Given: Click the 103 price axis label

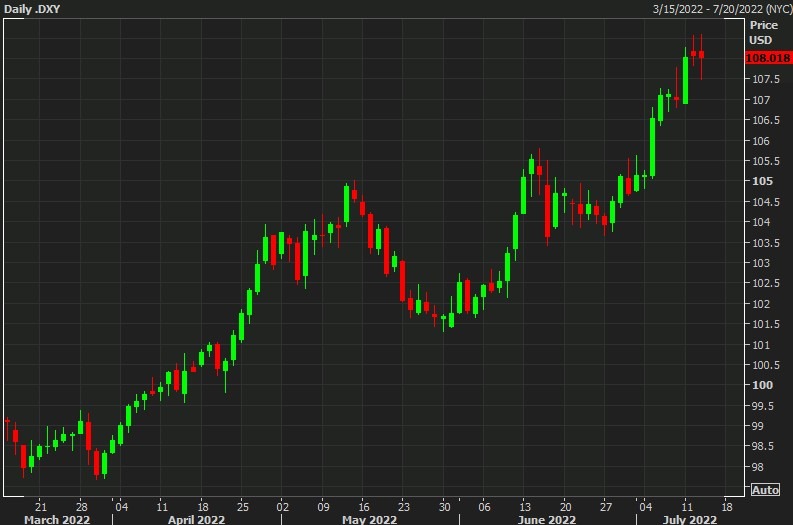Looking at the screenshot, I should point(761,263).
